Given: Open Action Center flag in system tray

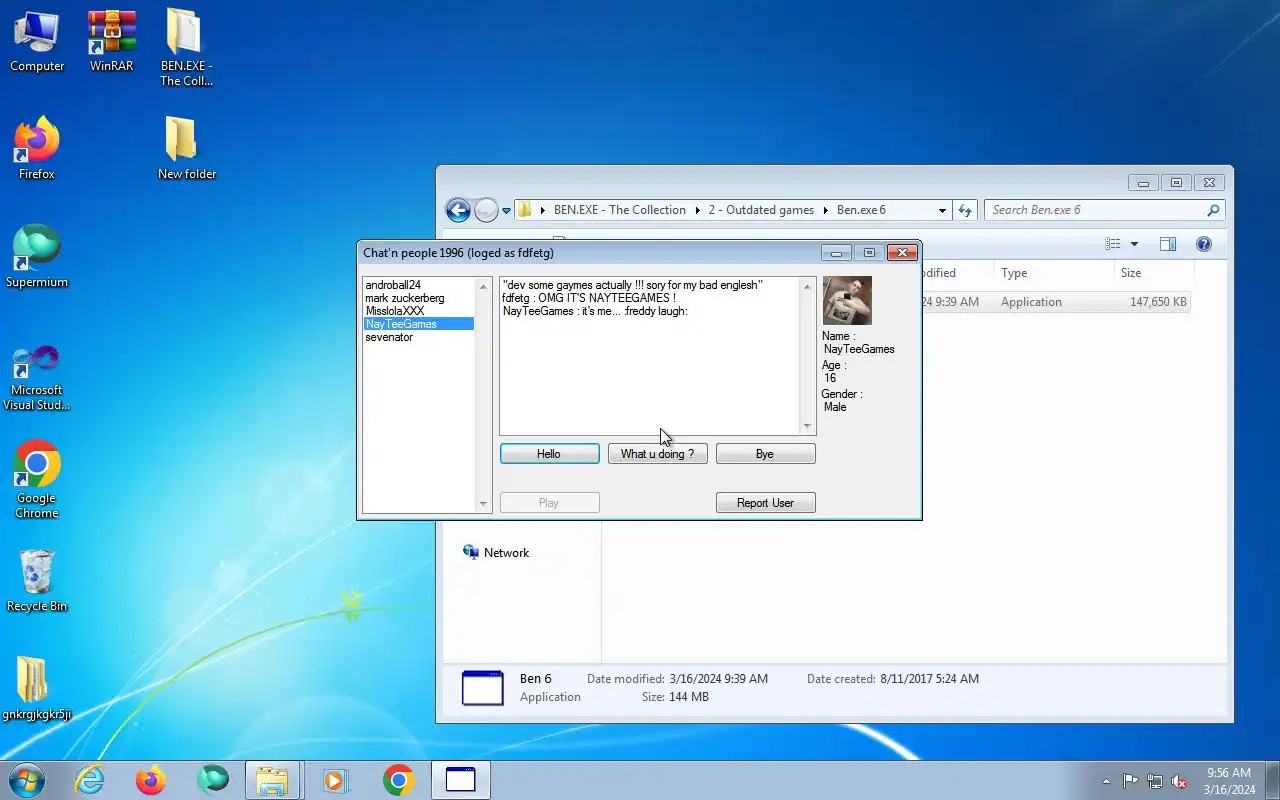Looking at the screenshot, I should pos(1130,781).
